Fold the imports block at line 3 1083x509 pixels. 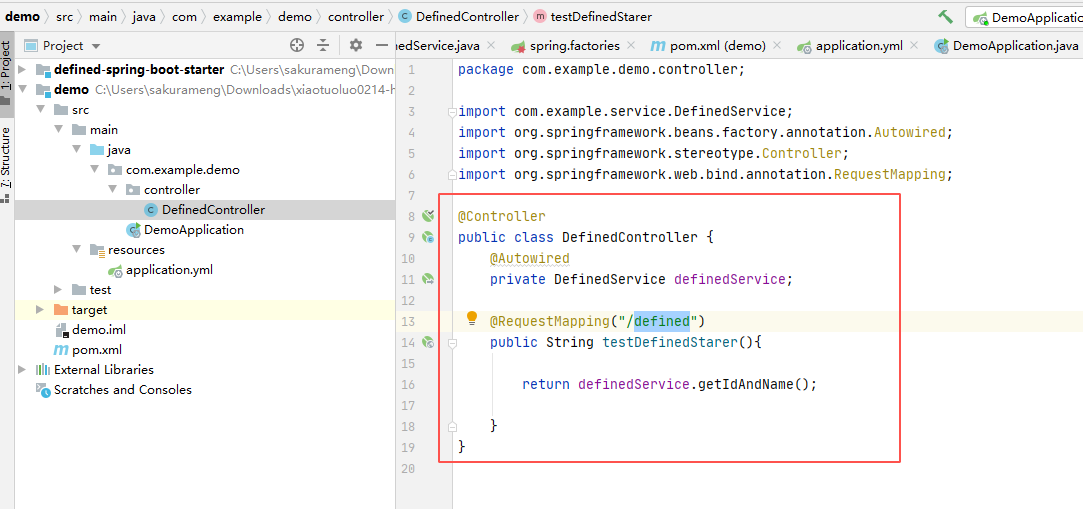(x=452, y=111)
